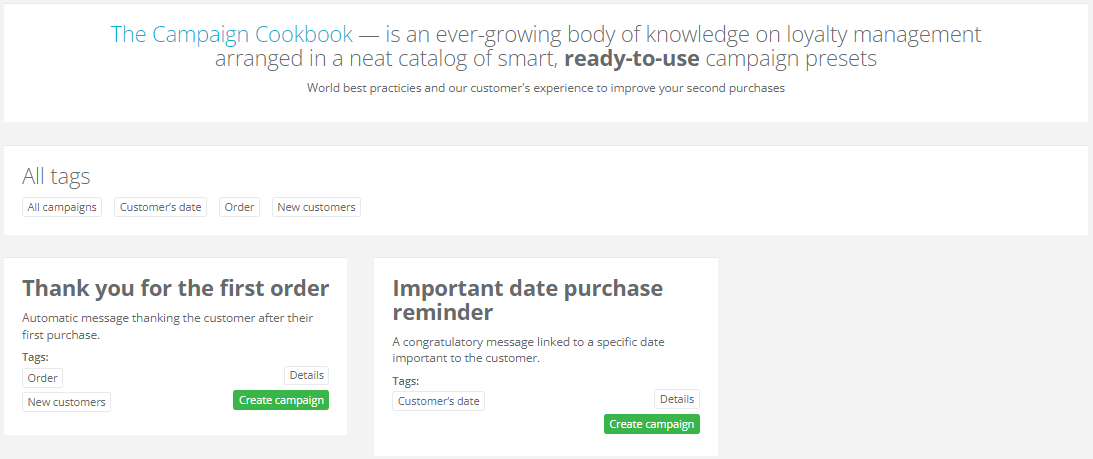Select Order filter under All tags
This screenshot has width=1093, height=459.
pos(239,207)
